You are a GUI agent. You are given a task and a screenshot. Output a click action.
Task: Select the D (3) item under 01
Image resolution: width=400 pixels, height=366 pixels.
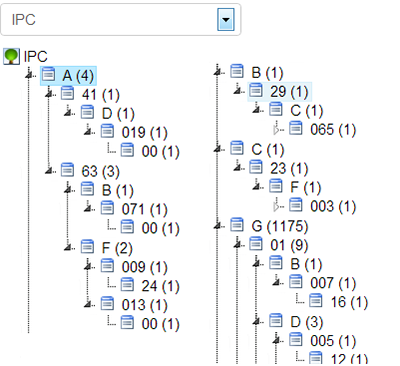[306, 322]
